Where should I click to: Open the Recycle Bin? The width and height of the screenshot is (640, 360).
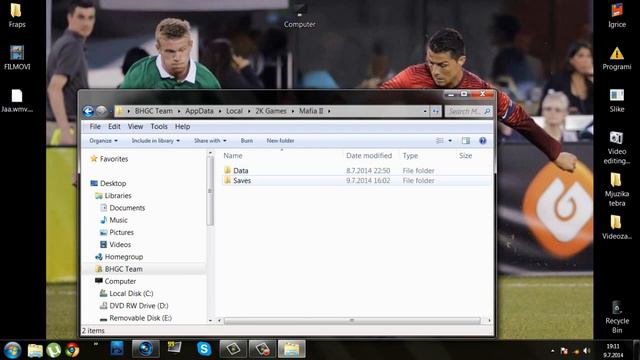click(617, 318)
